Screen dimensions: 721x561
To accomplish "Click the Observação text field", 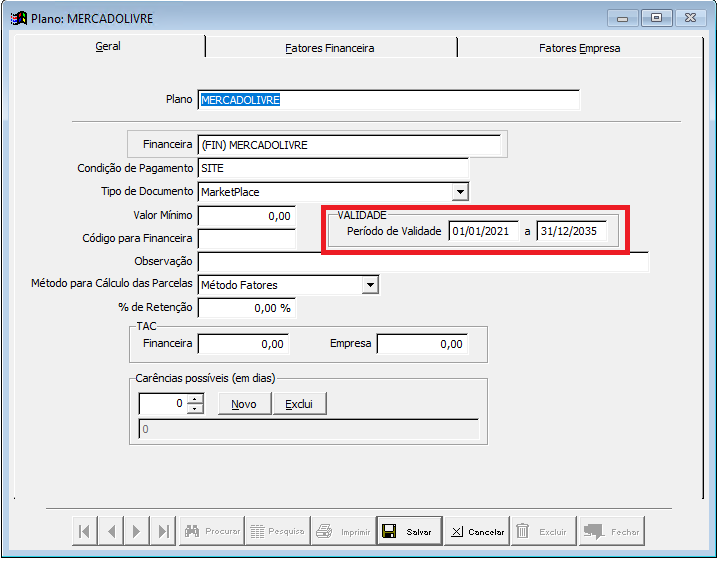I will [423, 262].
